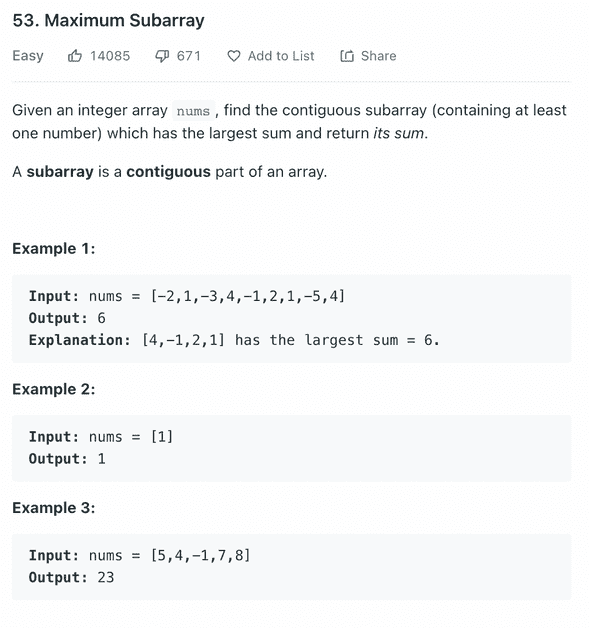This screenshot has width=590, height=628.
Task: Click the bold word subarray in definition
Action: click(x=60, y=172)
